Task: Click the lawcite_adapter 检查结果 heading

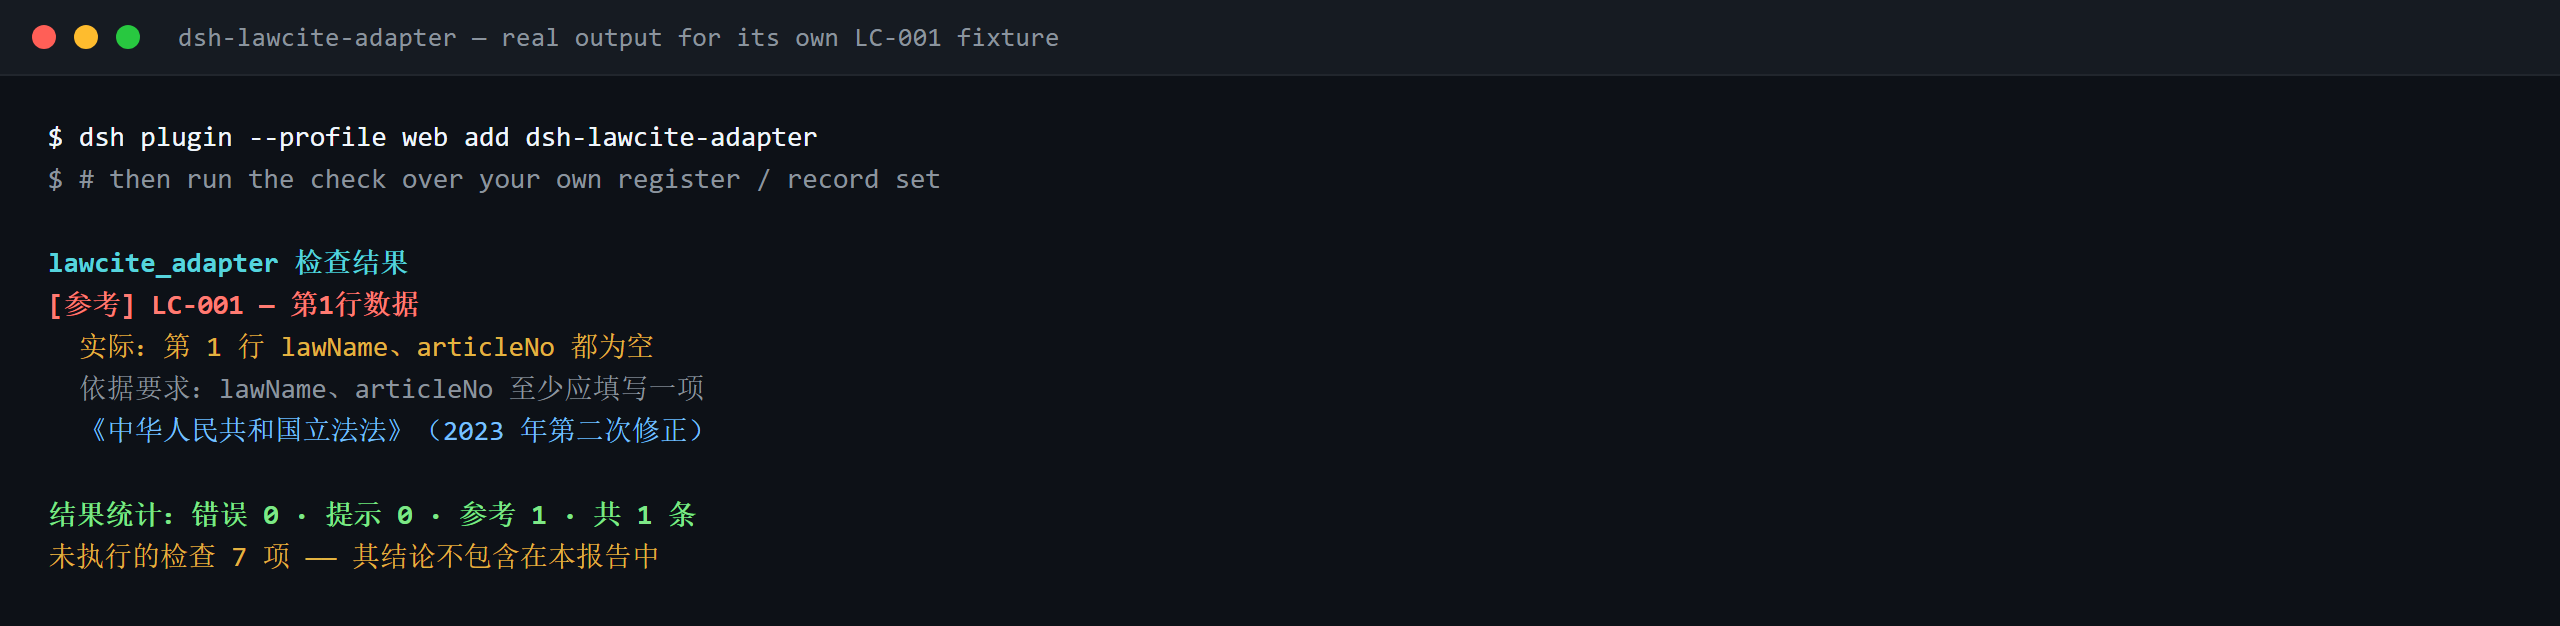Action: pyautogui.click(x=228, y=263)
